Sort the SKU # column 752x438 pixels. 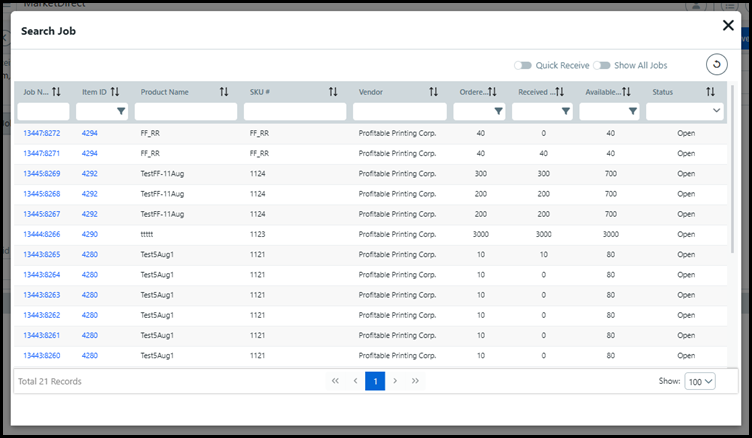333,92
